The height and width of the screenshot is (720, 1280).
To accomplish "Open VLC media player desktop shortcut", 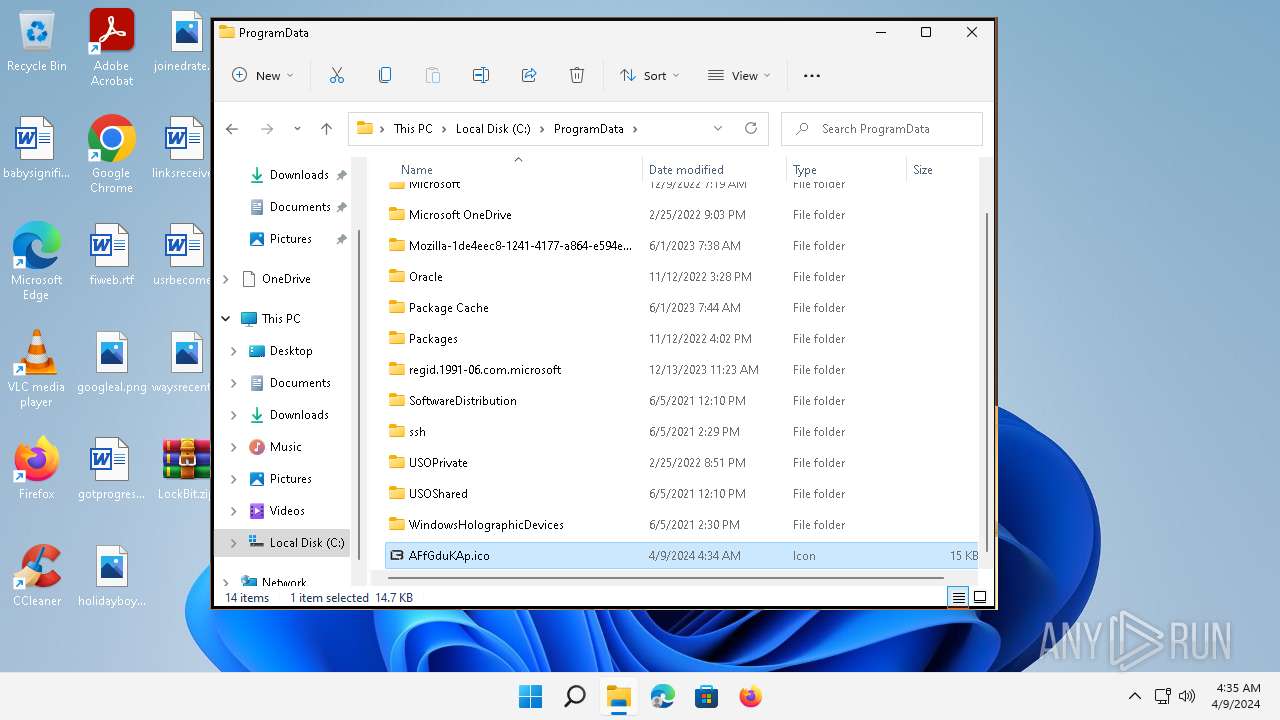I will click(x=36, y=368).
